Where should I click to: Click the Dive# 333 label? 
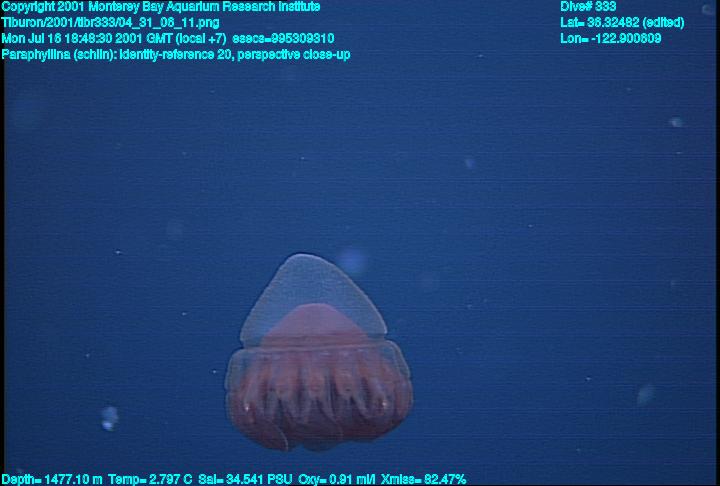click(588, 6)
